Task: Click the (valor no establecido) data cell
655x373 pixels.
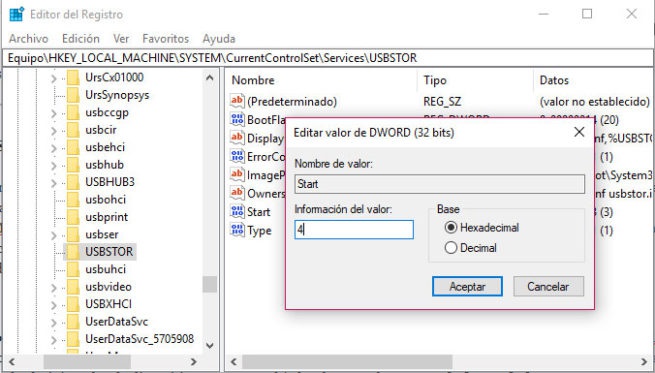Action: coord(594,101)
